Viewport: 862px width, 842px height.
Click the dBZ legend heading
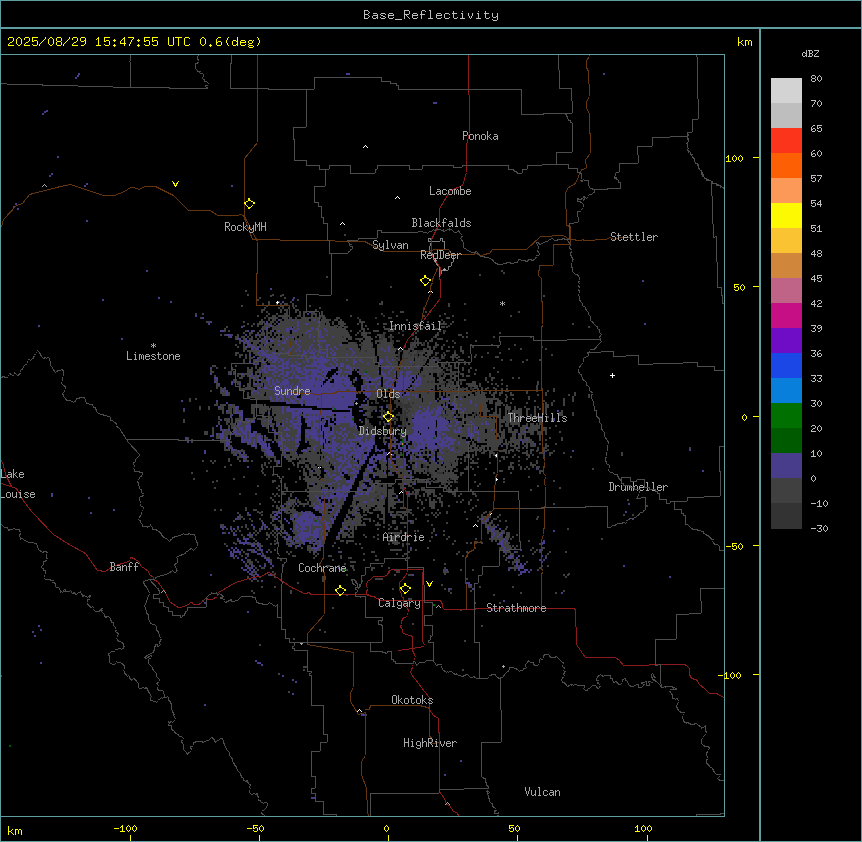point(810,54)
